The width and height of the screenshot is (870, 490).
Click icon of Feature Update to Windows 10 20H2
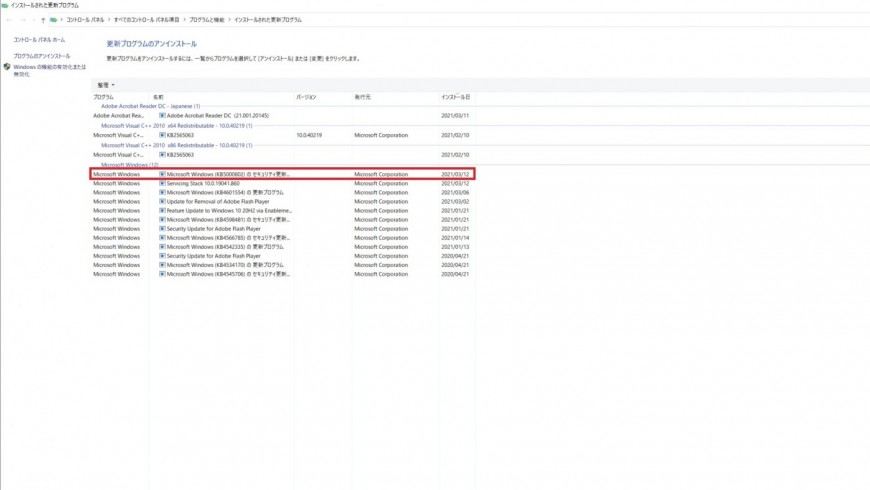point(162,210)
